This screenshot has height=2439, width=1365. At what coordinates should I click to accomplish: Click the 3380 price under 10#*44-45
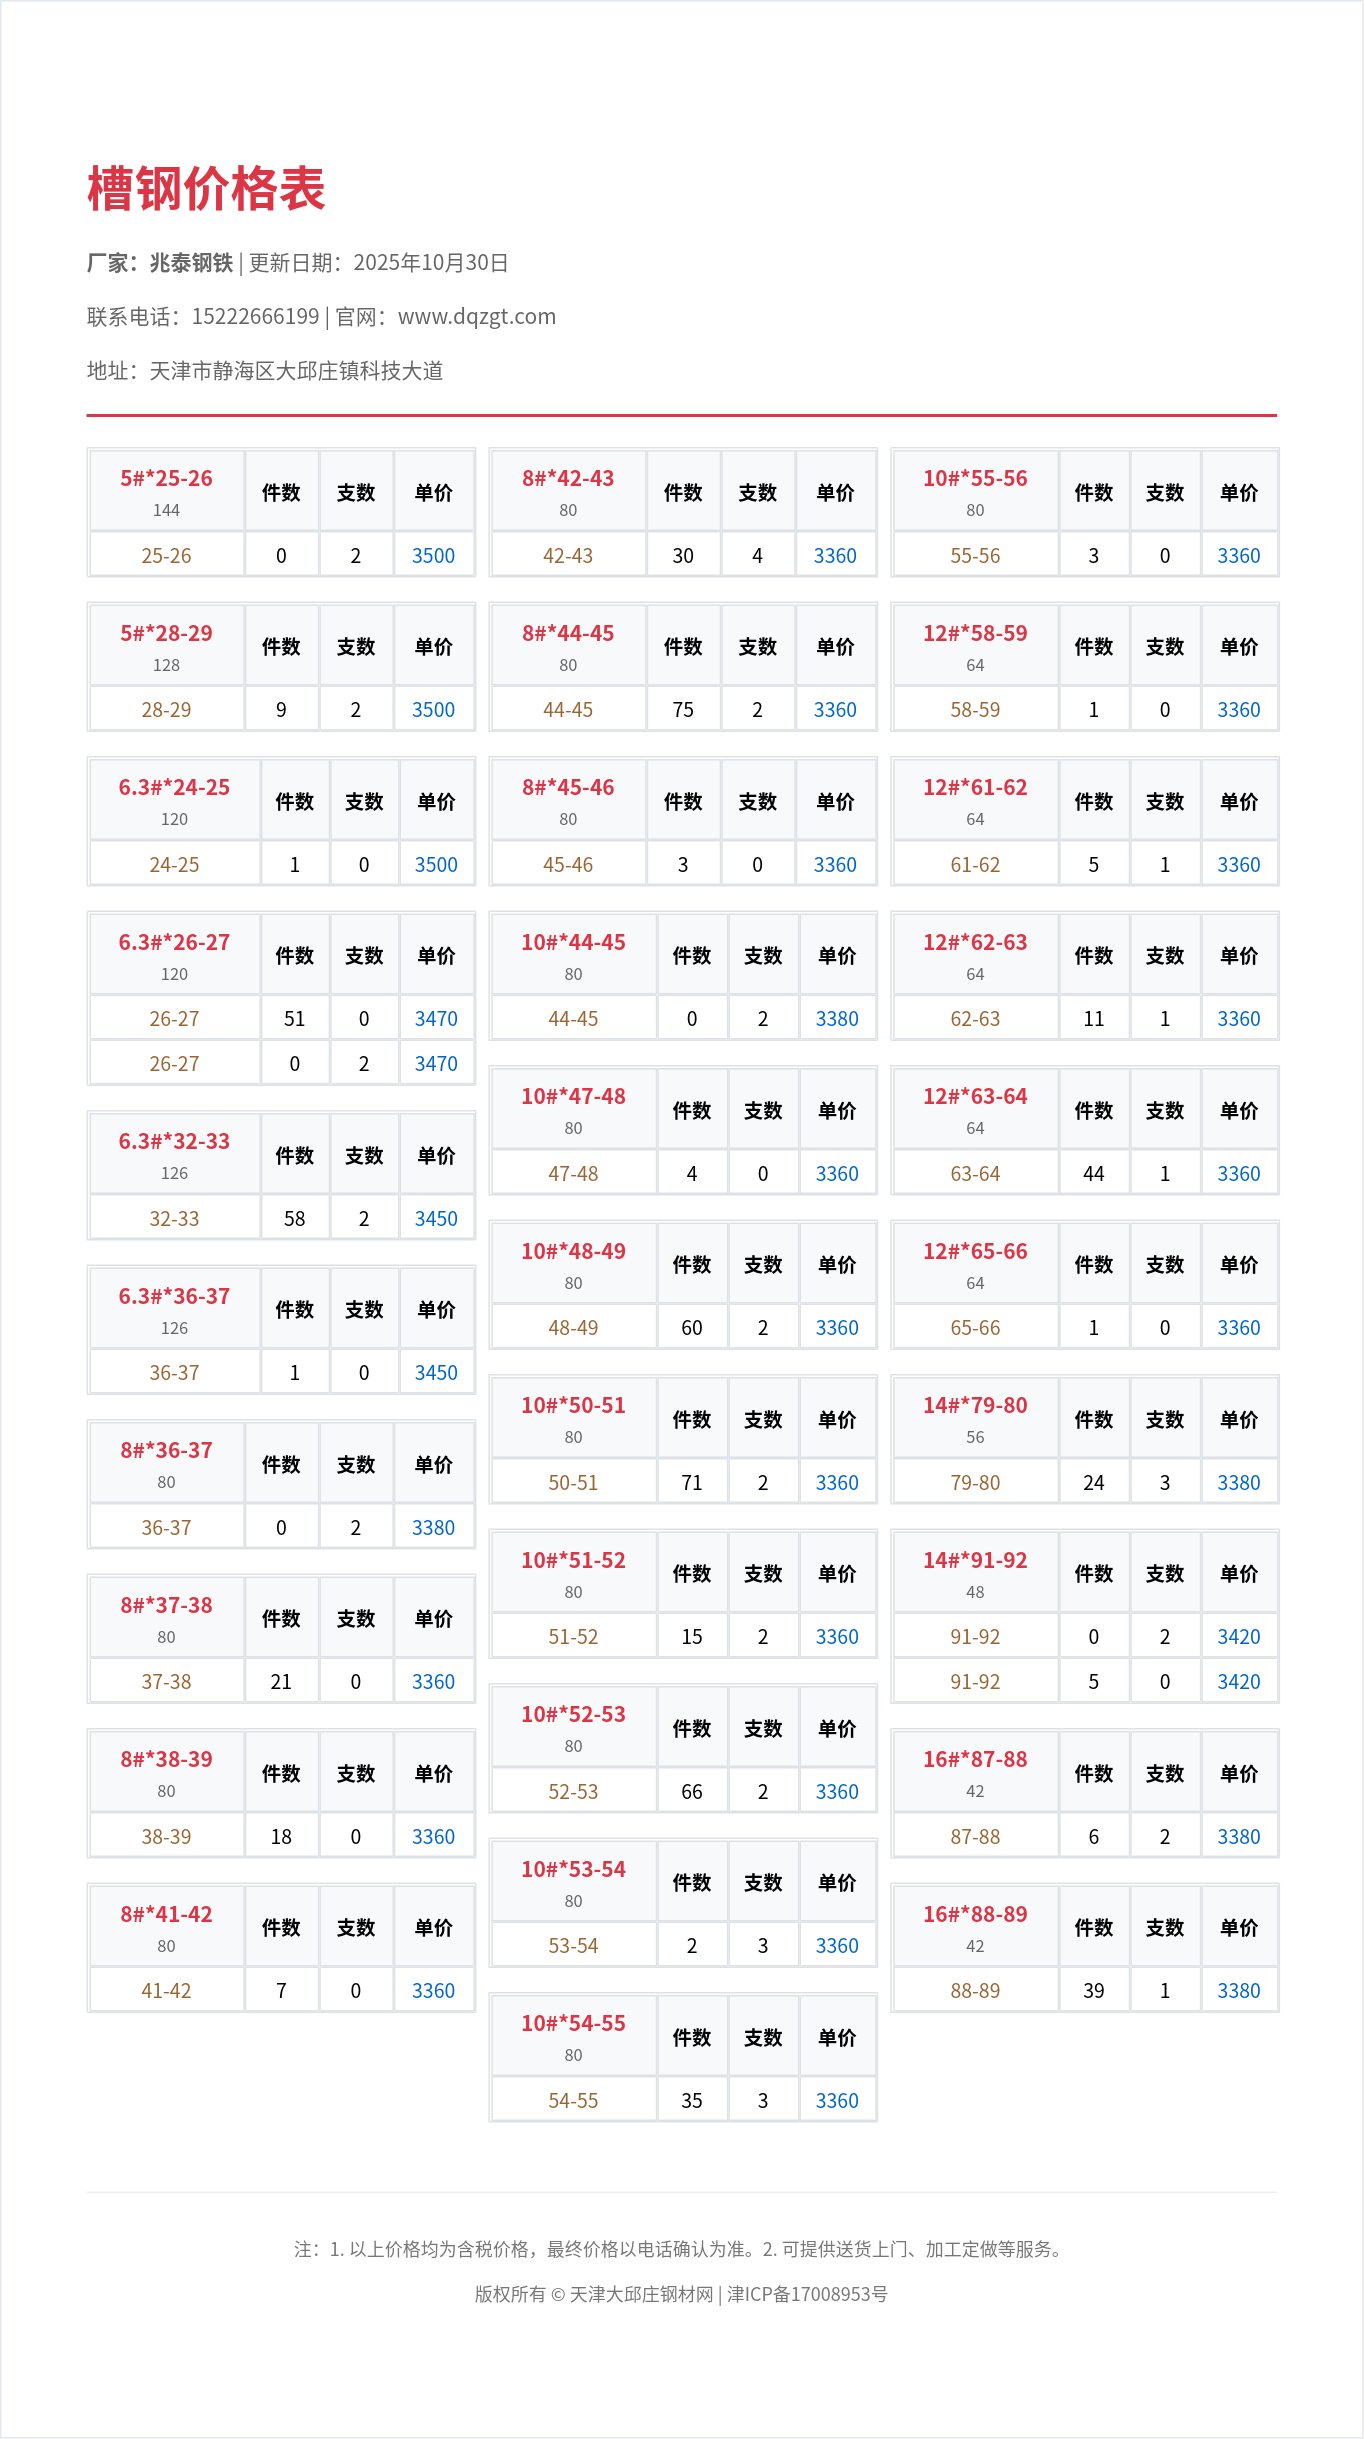point(837,1019)
